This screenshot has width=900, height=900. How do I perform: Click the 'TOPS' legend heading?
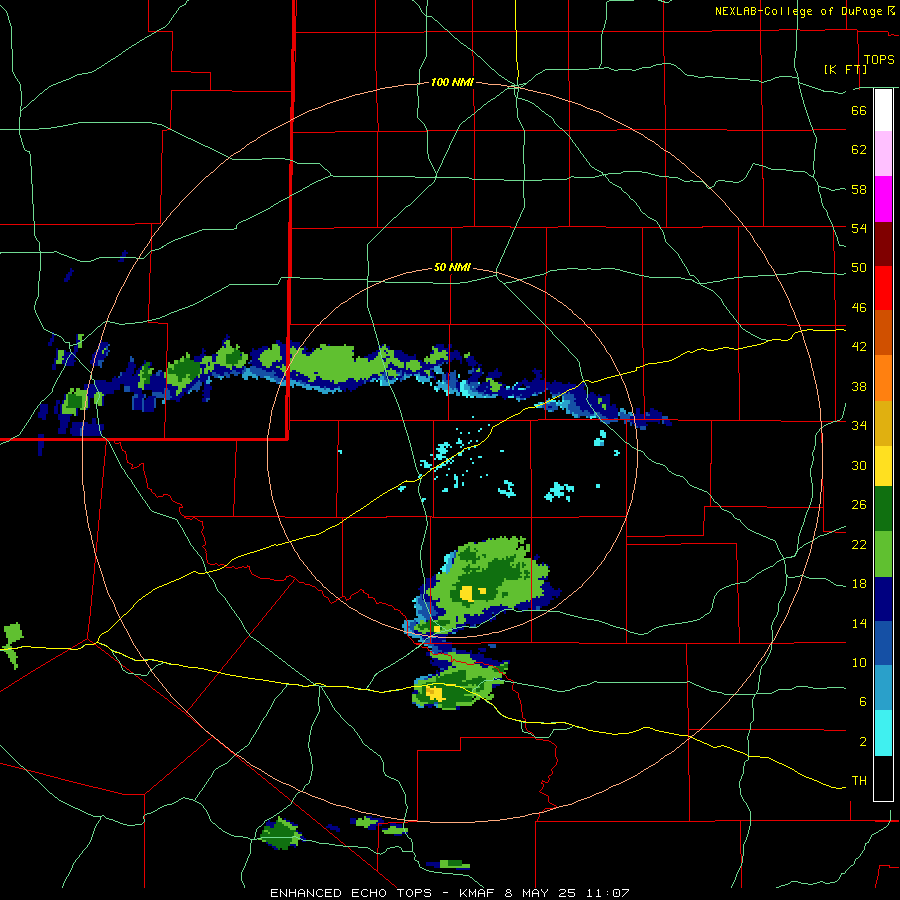click(x=879, y=60)
